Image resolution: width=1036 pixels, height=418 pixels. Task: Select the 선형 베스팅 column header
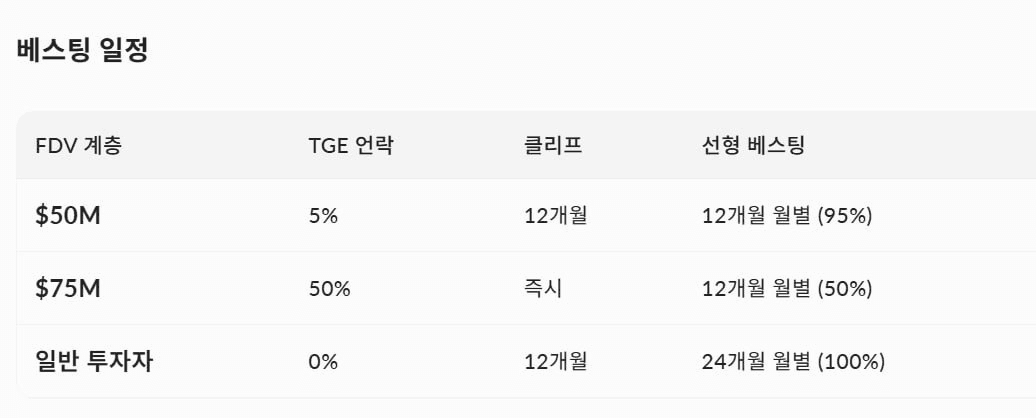click(x=753, y=145)
